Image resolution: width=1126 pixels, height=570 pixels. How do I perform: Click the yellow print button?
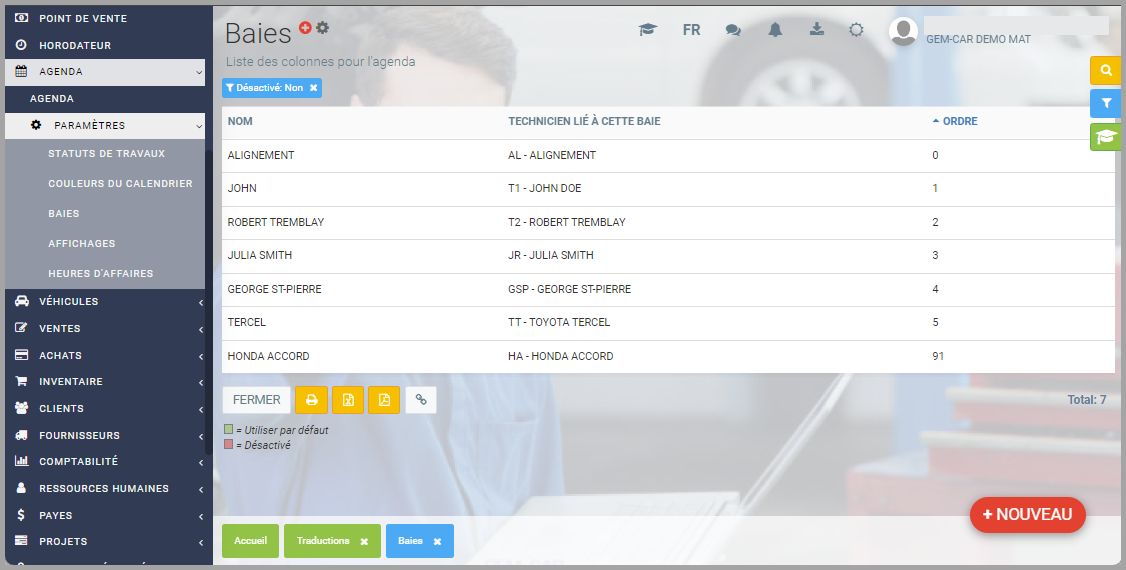pyautogui.click(x=311, y=400)
